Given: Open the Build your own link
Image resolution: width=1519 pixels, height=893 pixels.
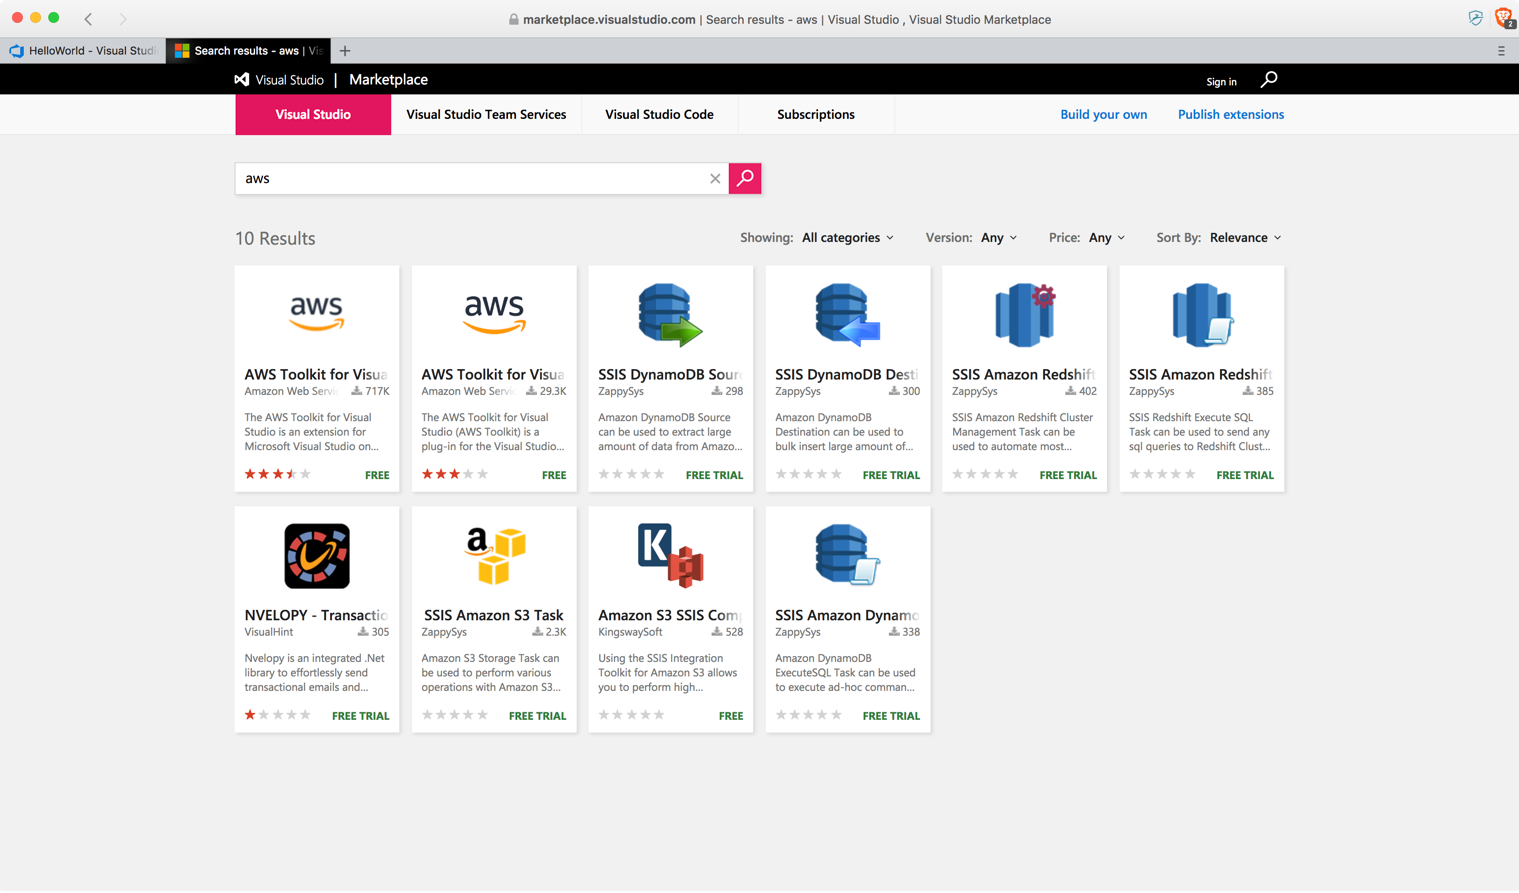Looking at the screenshot, I should click(x=1103, y=114).
